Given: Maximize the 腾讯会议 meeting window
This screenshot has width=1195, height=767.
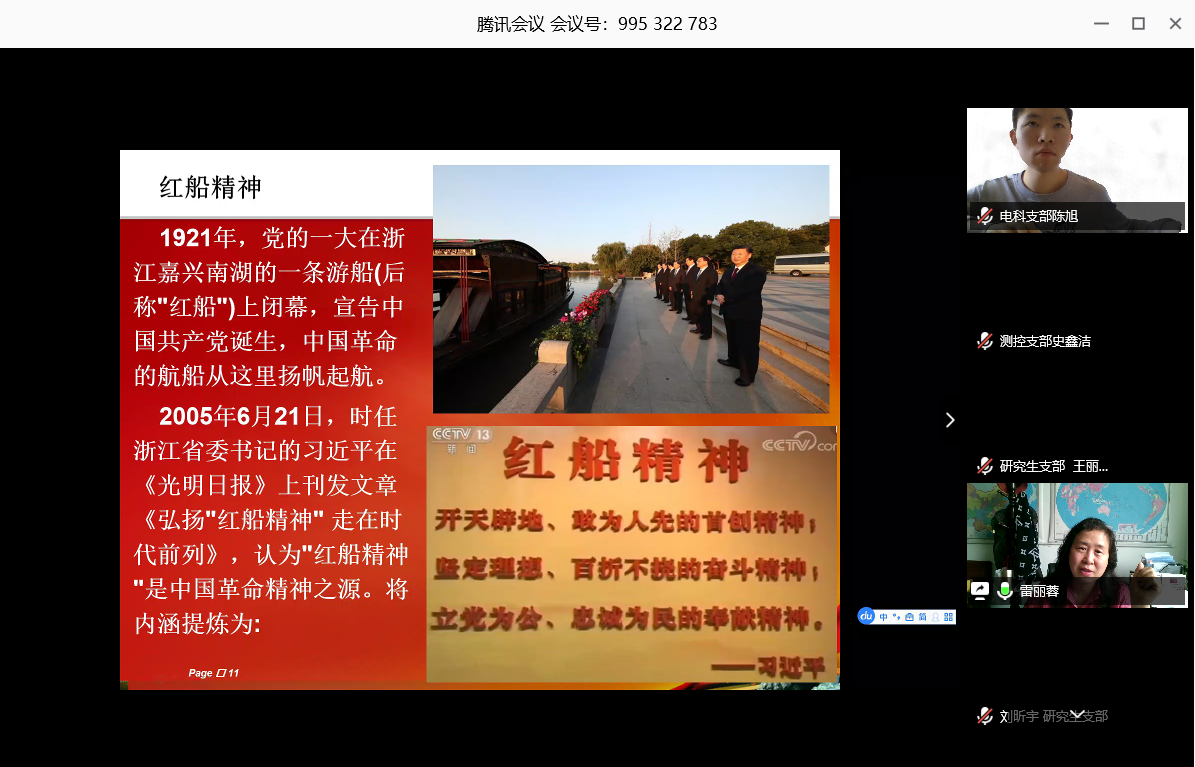Looking at the screenshot, I should coord(1138,24).
